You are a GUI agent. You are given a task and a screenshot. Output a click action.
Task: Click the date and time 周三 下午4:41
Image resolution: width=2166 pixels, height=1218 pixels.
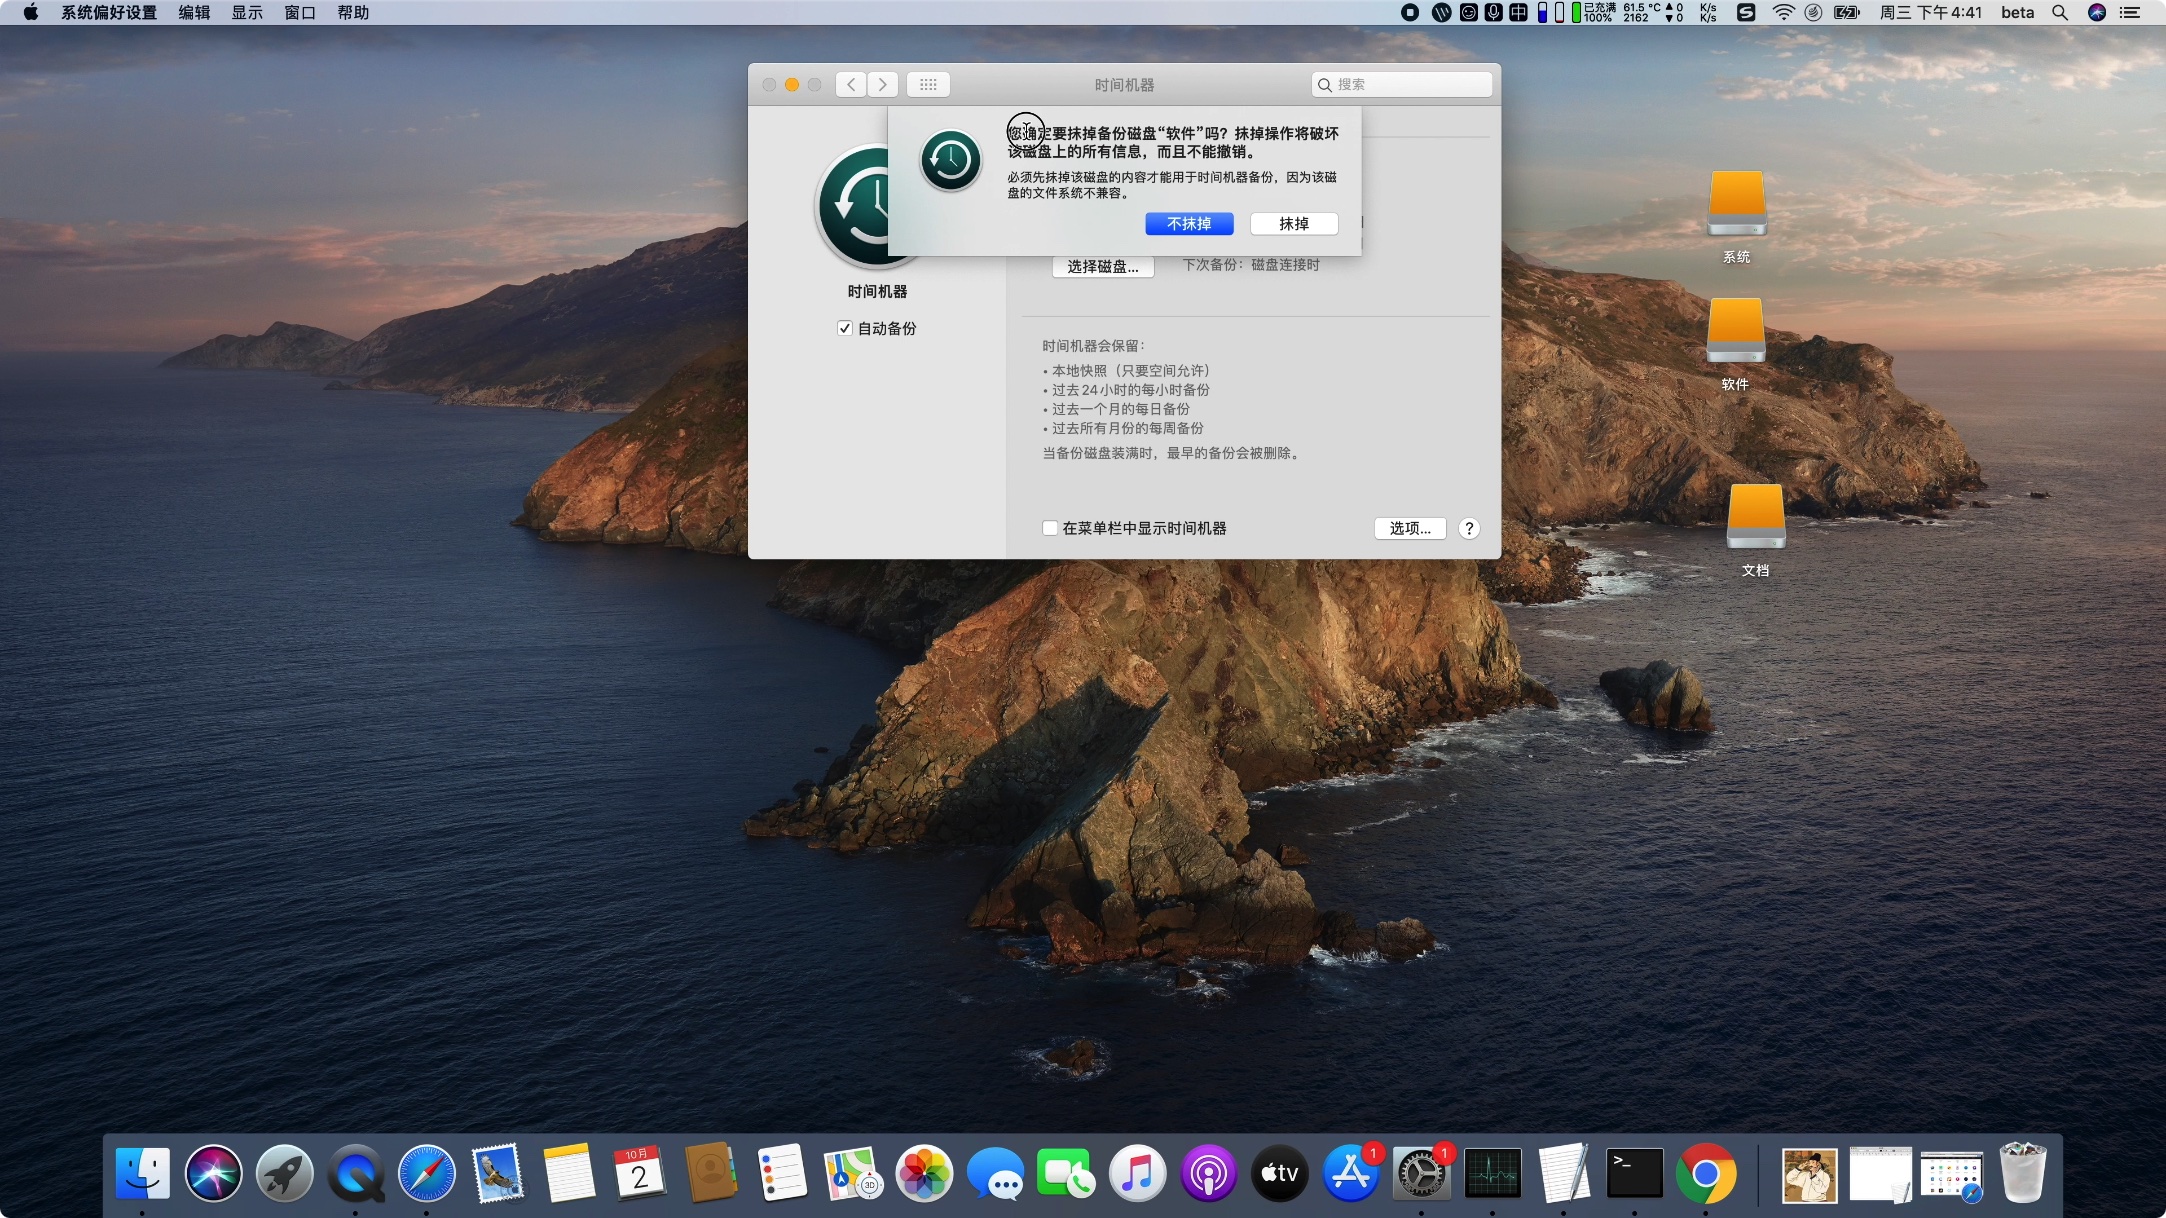[x=1930, y=12]
